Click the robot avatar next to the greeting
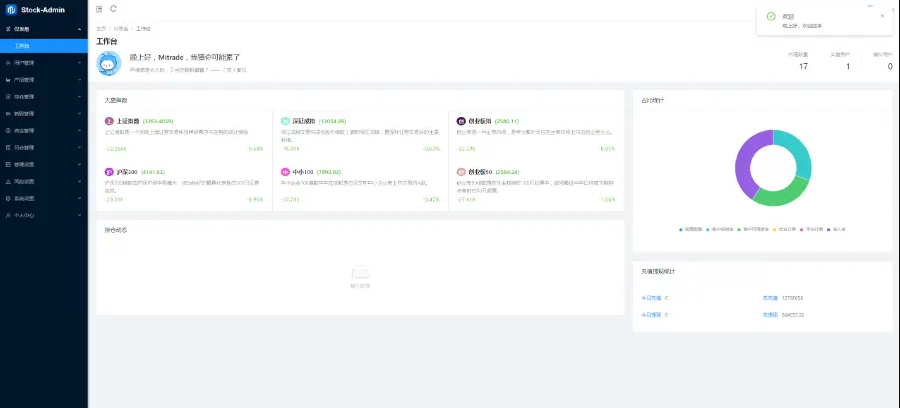This screenshot has width=900, height=408. click(x=109, y=63)
